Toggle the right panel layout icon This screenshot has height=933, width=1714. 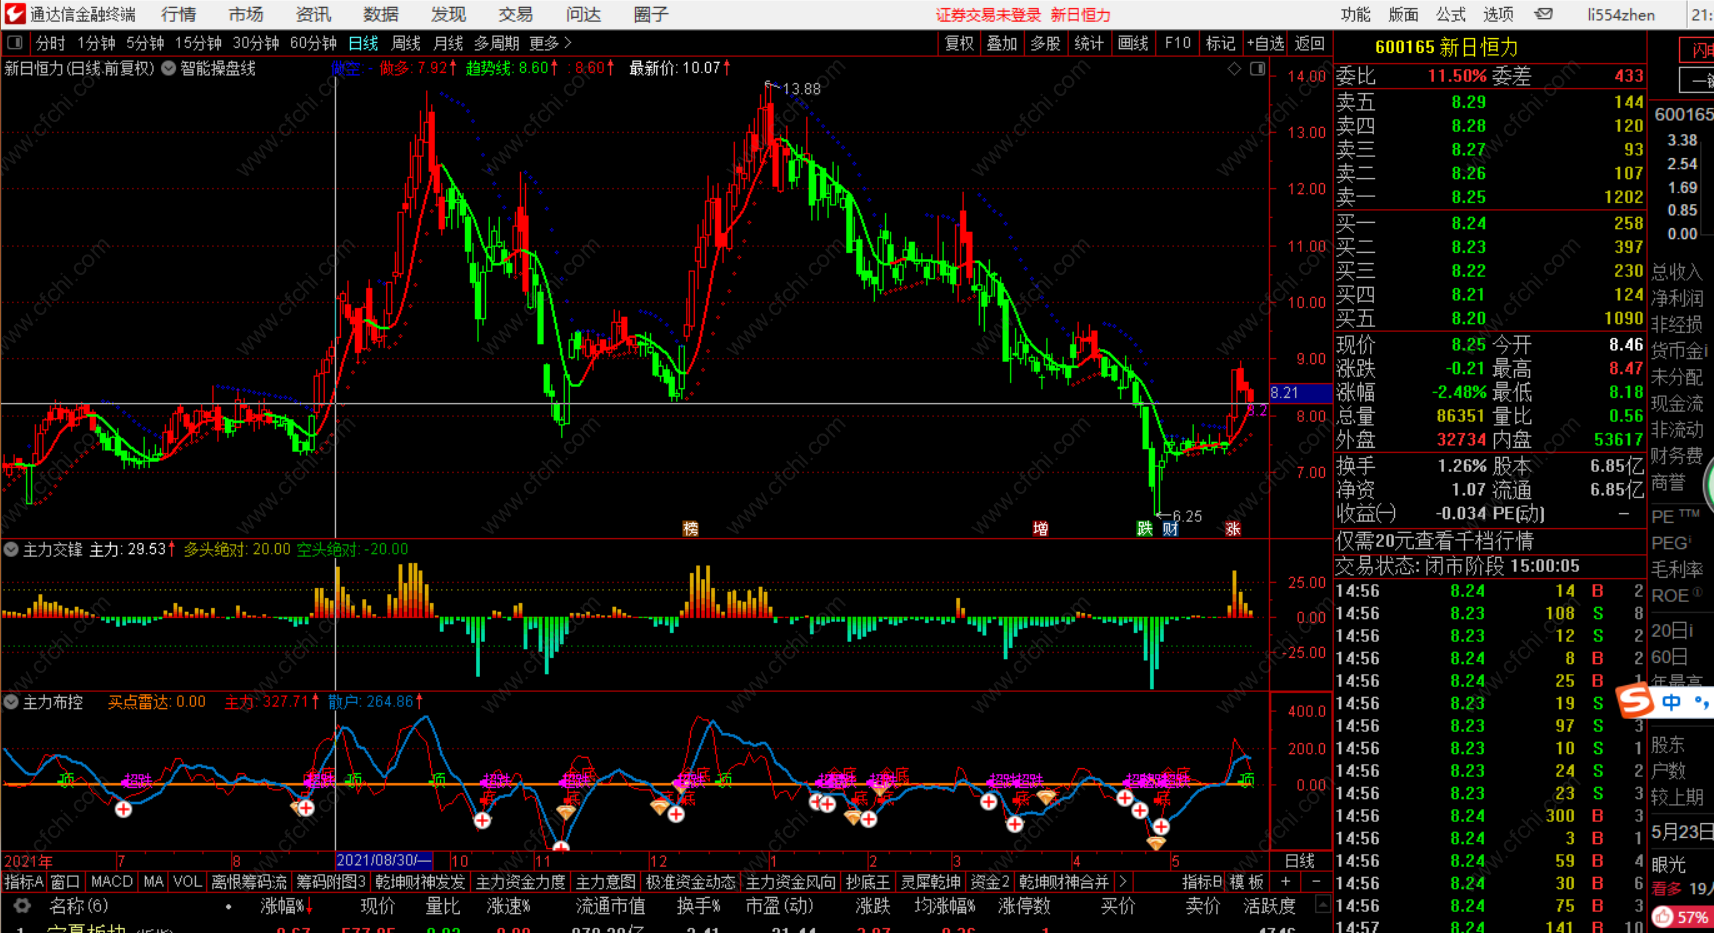coord(1257,69)
